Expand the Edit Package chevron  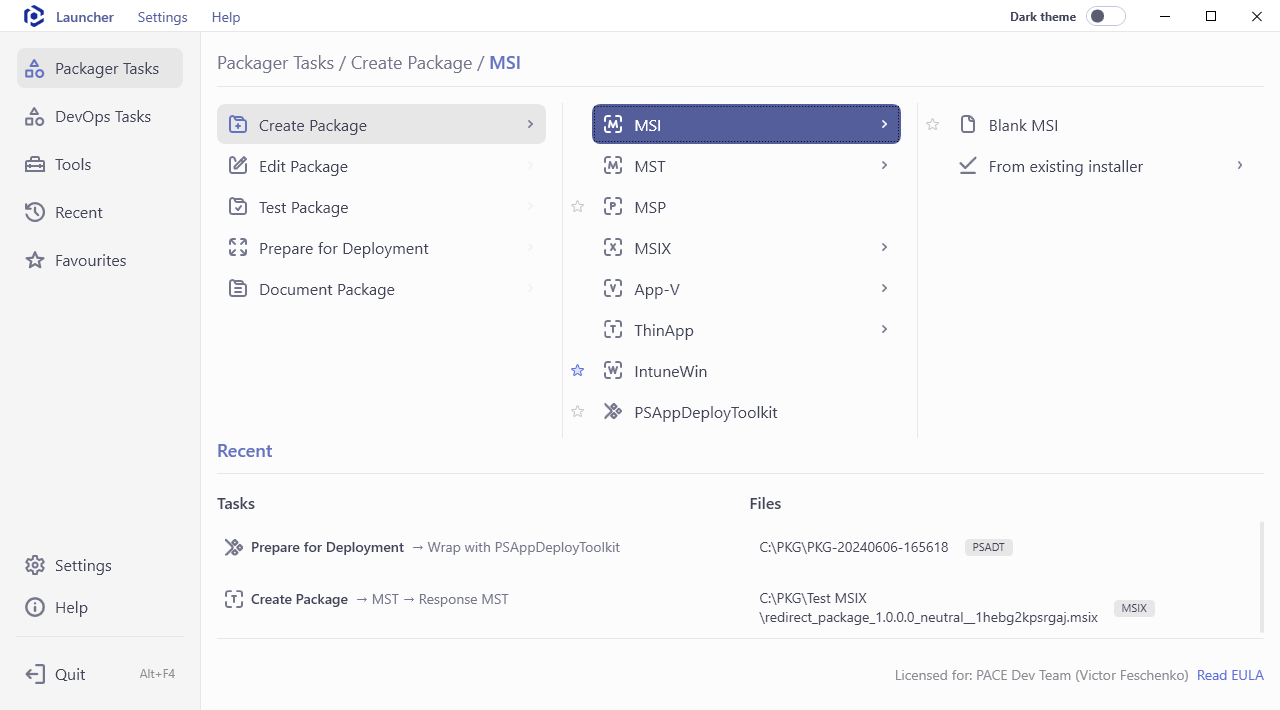[529, 165]
